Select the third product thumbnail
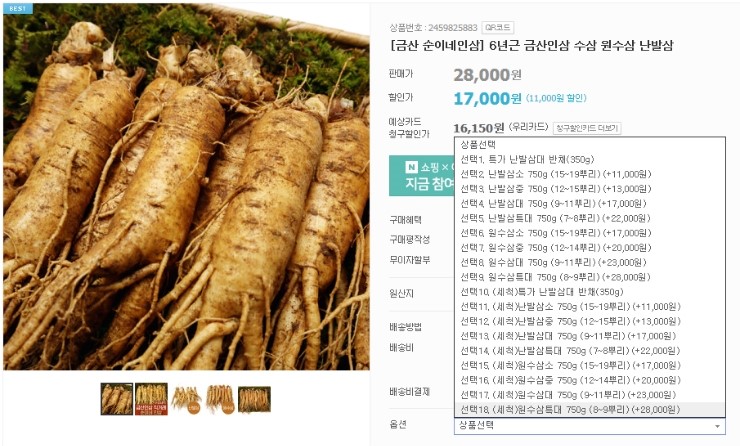 click(186, 399)
